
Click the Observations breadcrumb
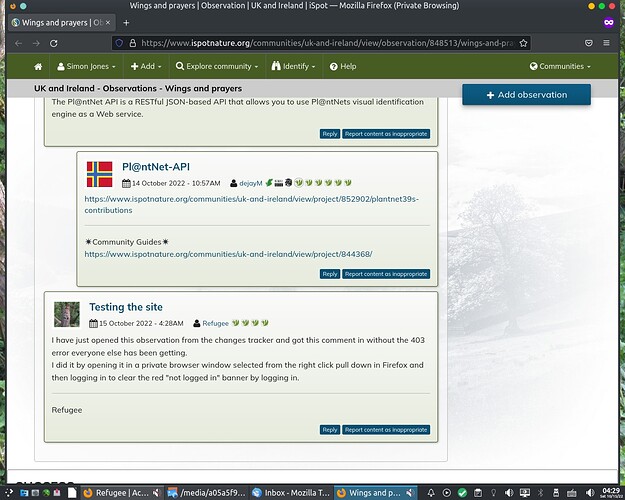click(x=130, y=89)
